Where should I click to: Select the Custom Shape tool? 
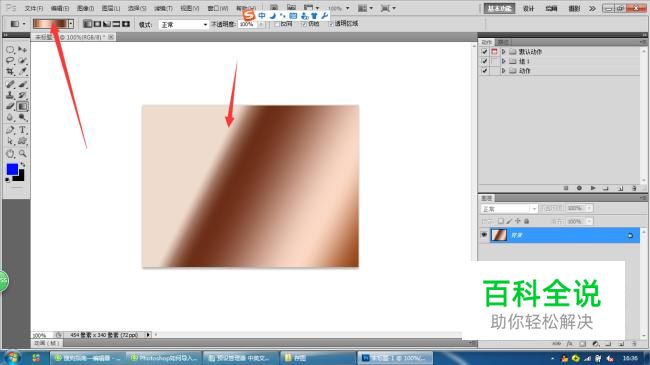tap(22, 141)
